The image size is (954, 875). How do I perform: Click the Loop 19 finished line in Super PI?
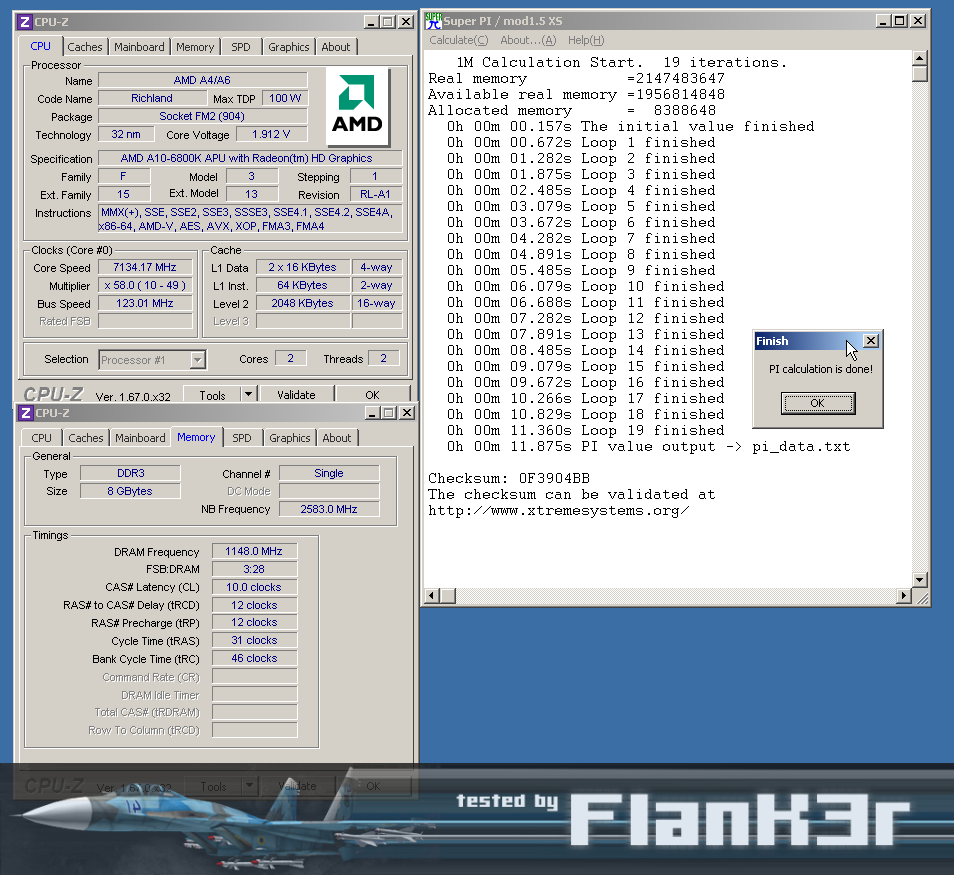(x=585, y=431)
